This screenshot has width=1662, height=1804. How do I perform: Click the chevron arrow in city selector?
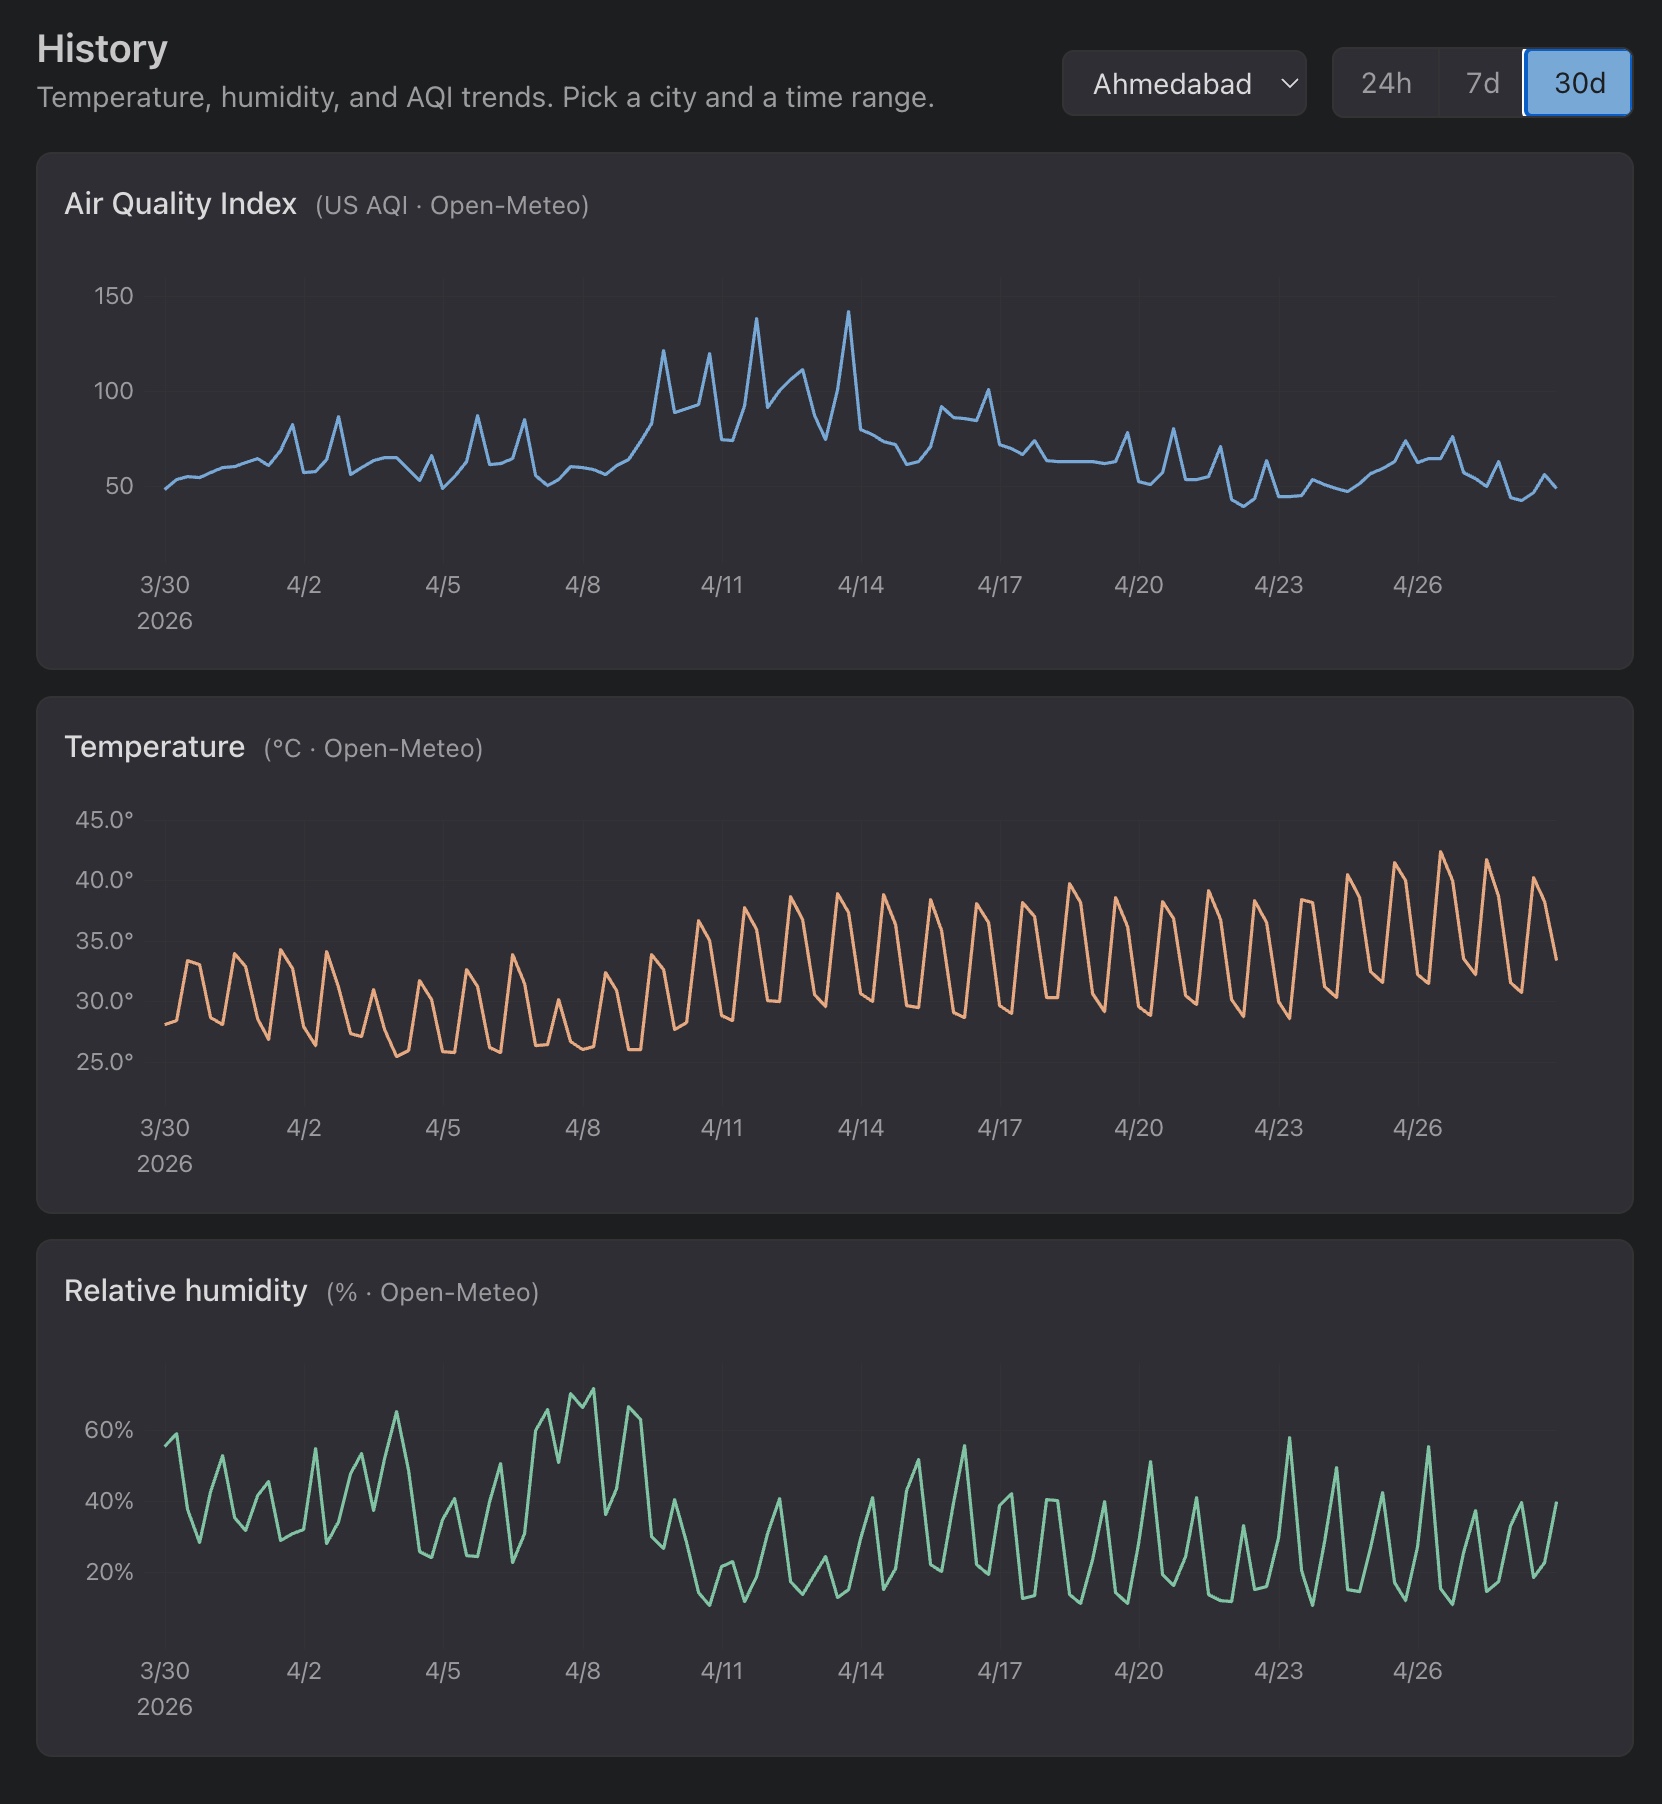(1289, 84)
